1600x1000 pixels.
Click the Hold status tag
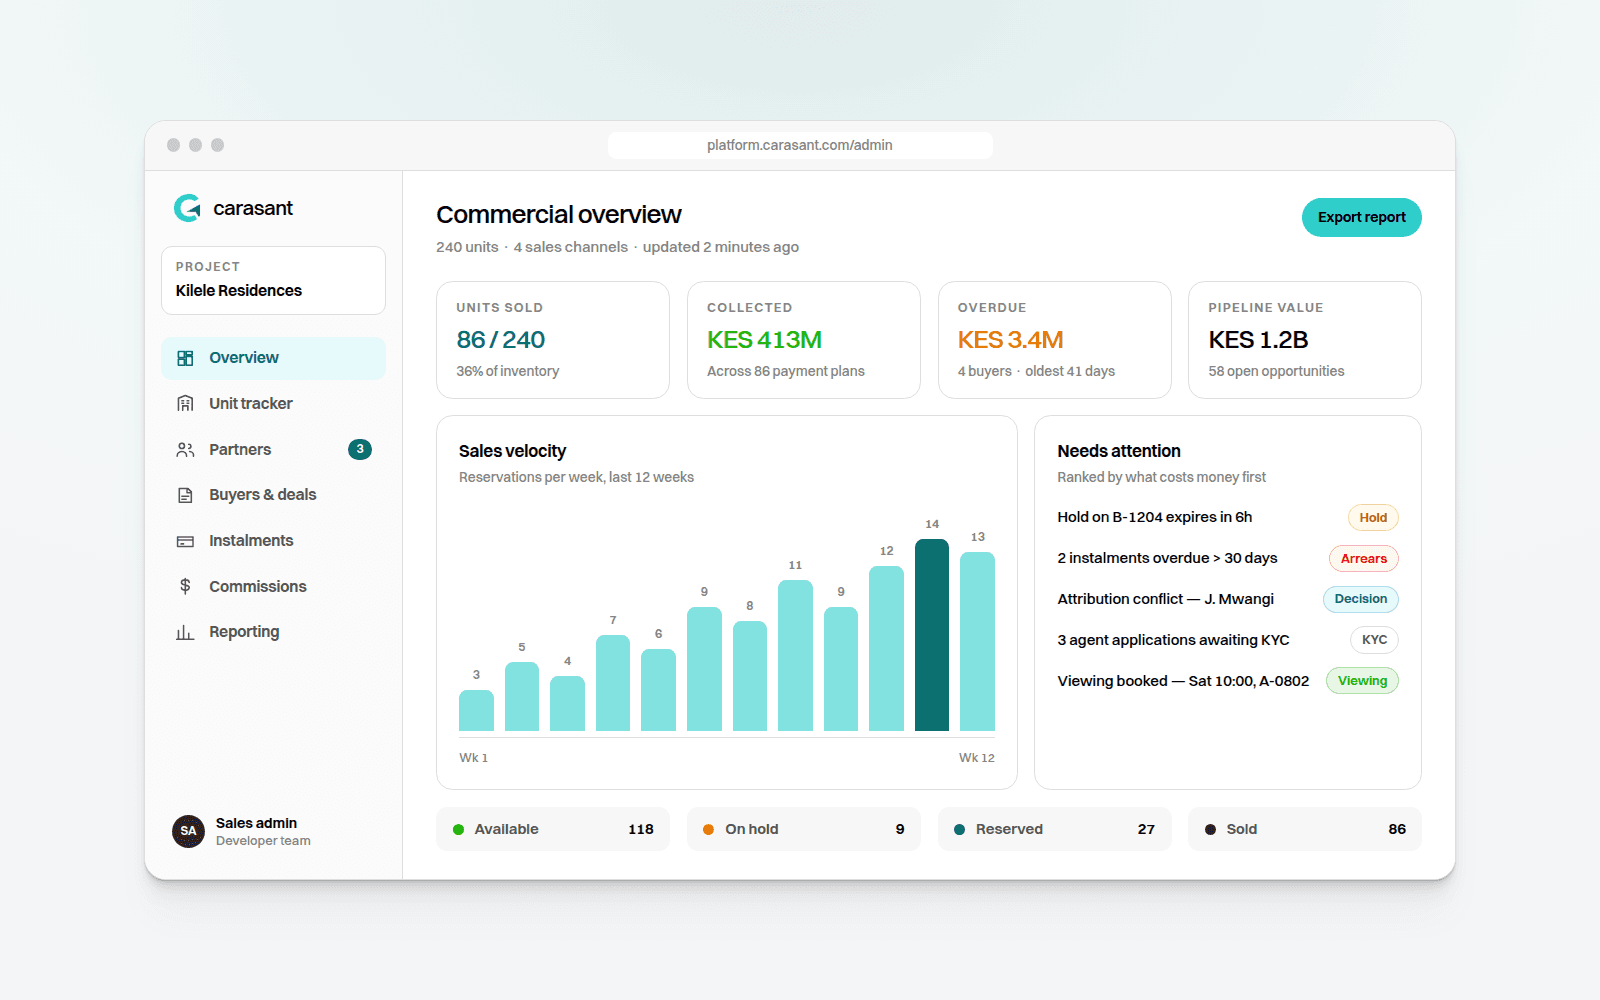tap(1373, 518)
